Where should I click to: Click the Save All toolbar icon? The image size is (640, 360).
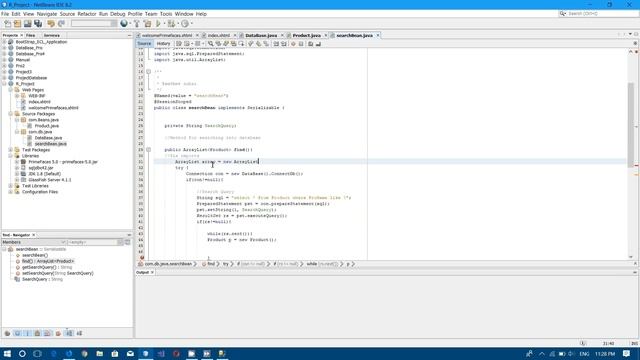(38, 24)
